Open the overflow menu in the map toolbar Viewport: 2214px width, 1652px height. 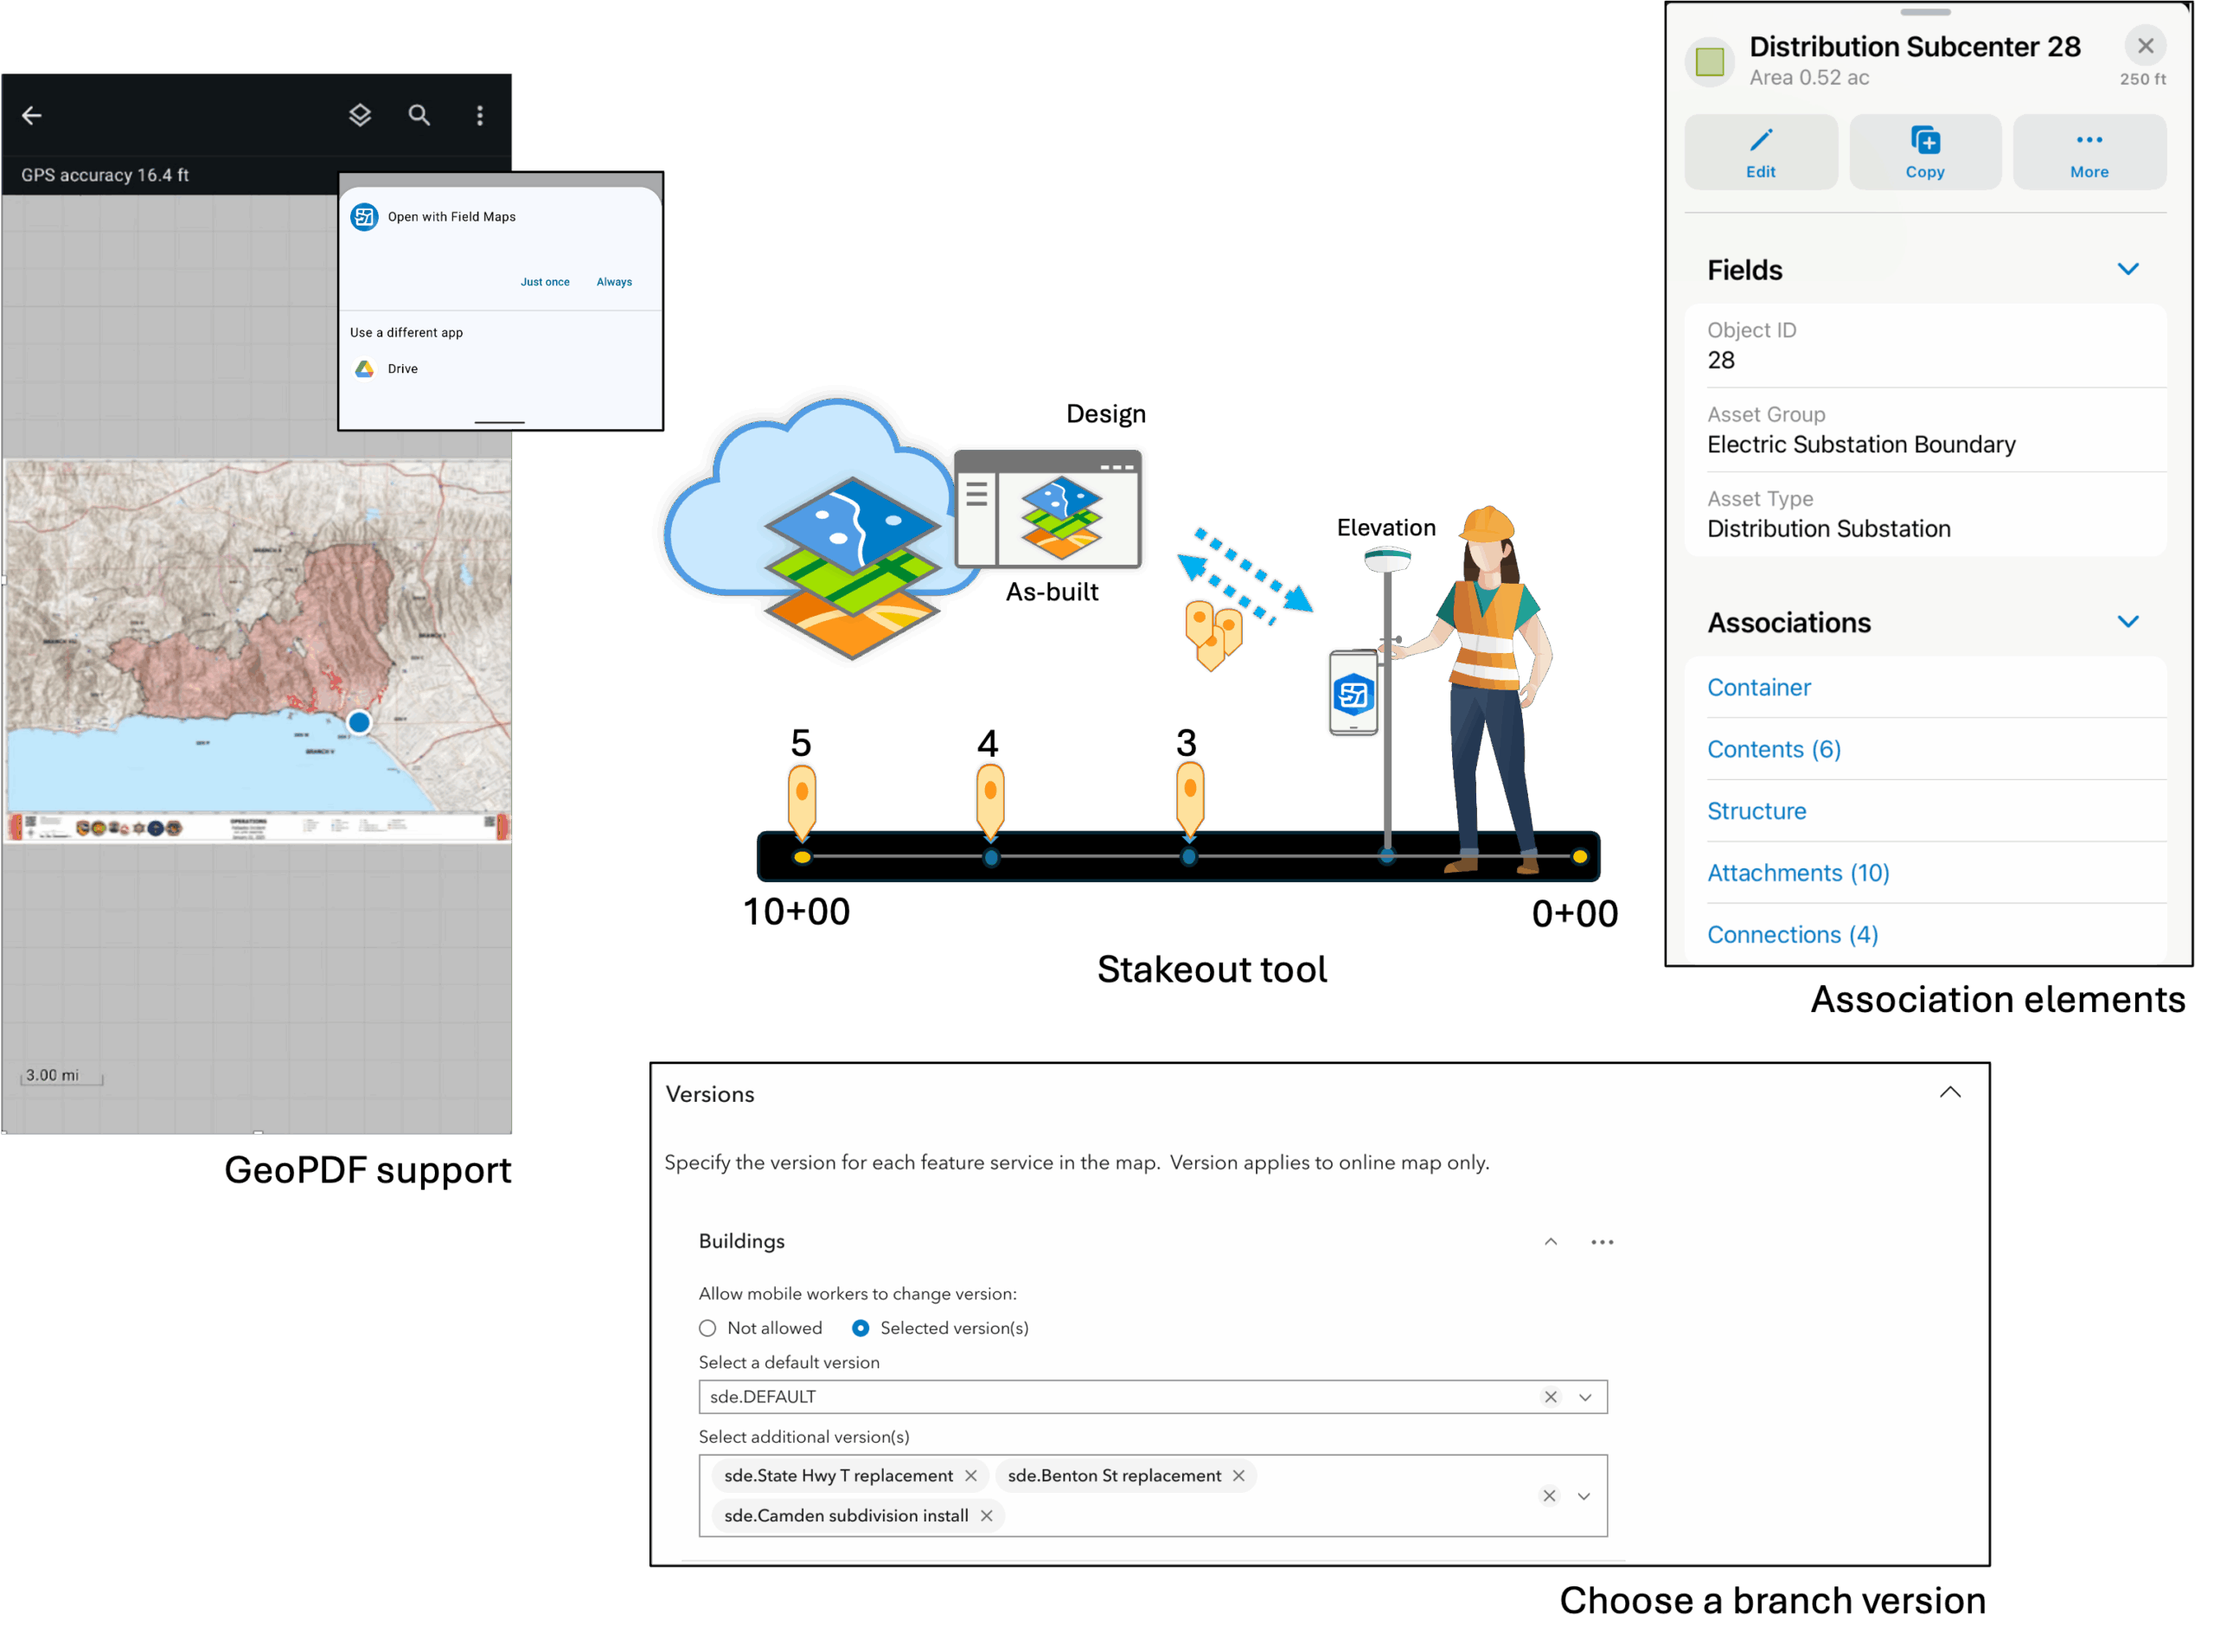pos(480,115)
